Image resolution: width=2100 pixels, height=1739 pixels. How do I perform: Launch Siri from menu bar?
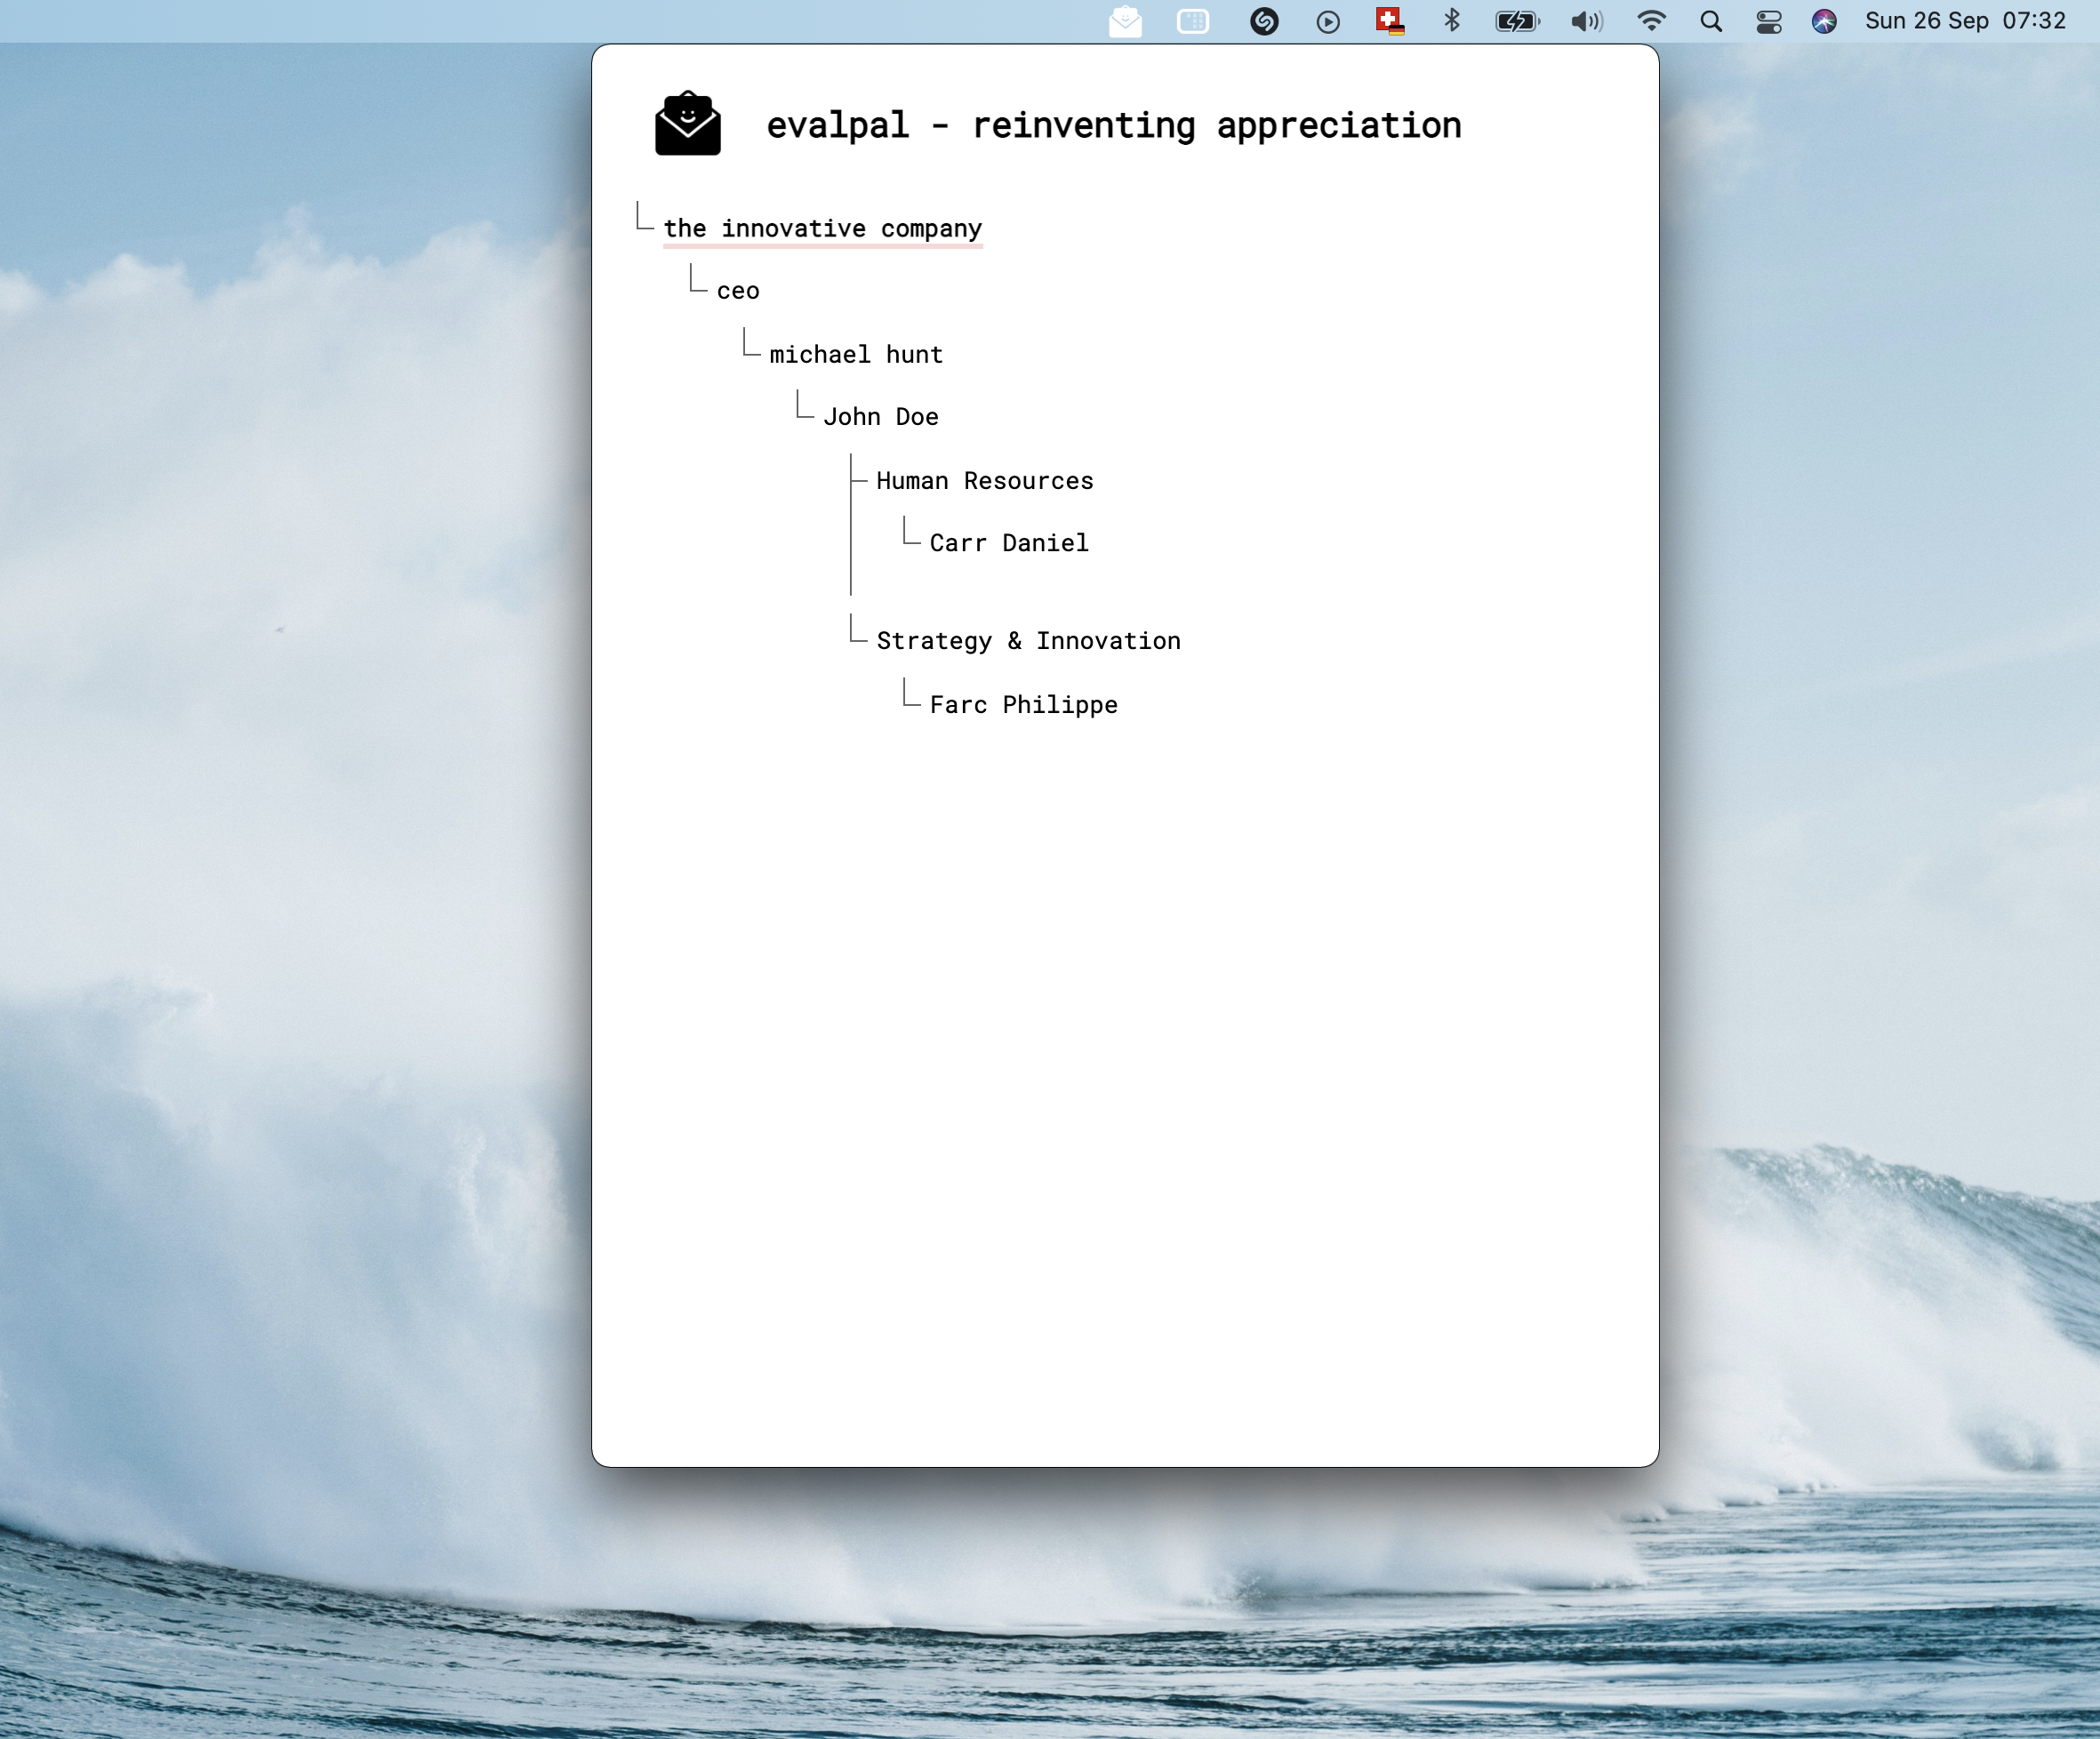pos(1824,21)
